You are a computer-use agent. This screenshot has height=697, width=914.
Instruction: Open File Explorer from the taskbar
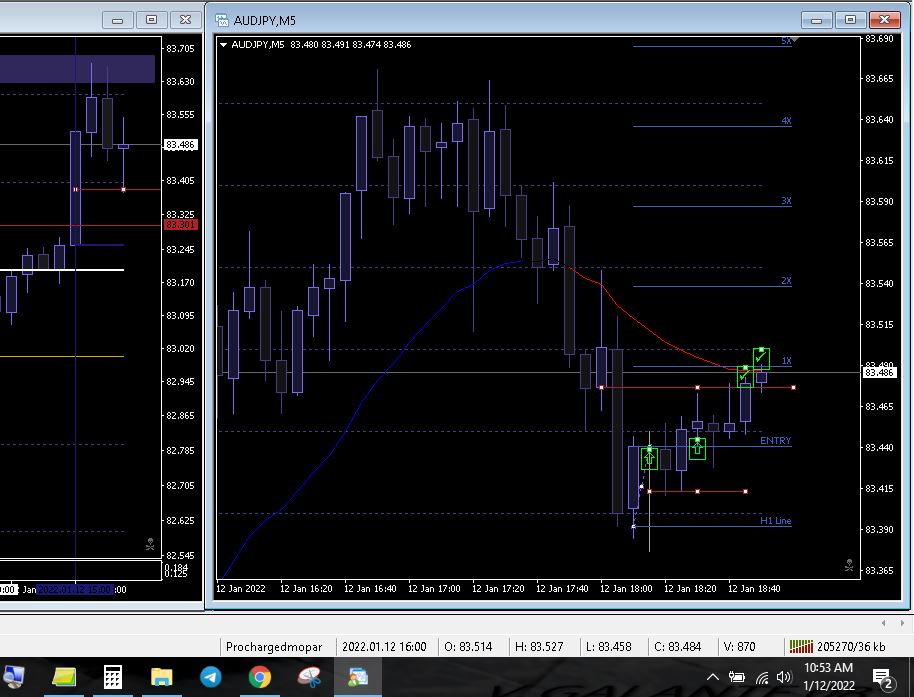[162, 678]
